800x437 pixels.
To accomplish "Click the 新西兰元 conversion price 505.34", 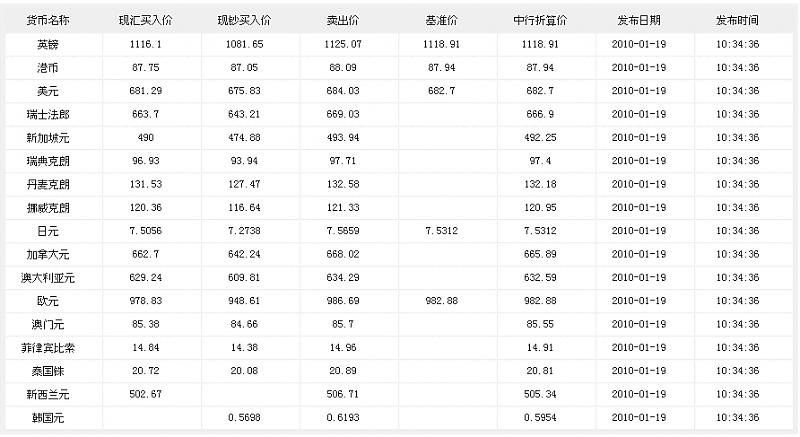I will tap(540, 394).
